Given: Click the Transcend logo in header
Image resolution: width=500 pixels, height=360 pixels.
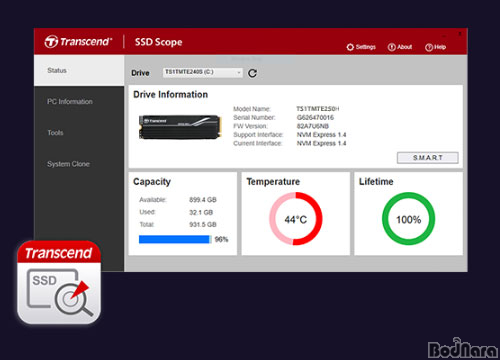Looking at the screenshot, I should point(78,42).
